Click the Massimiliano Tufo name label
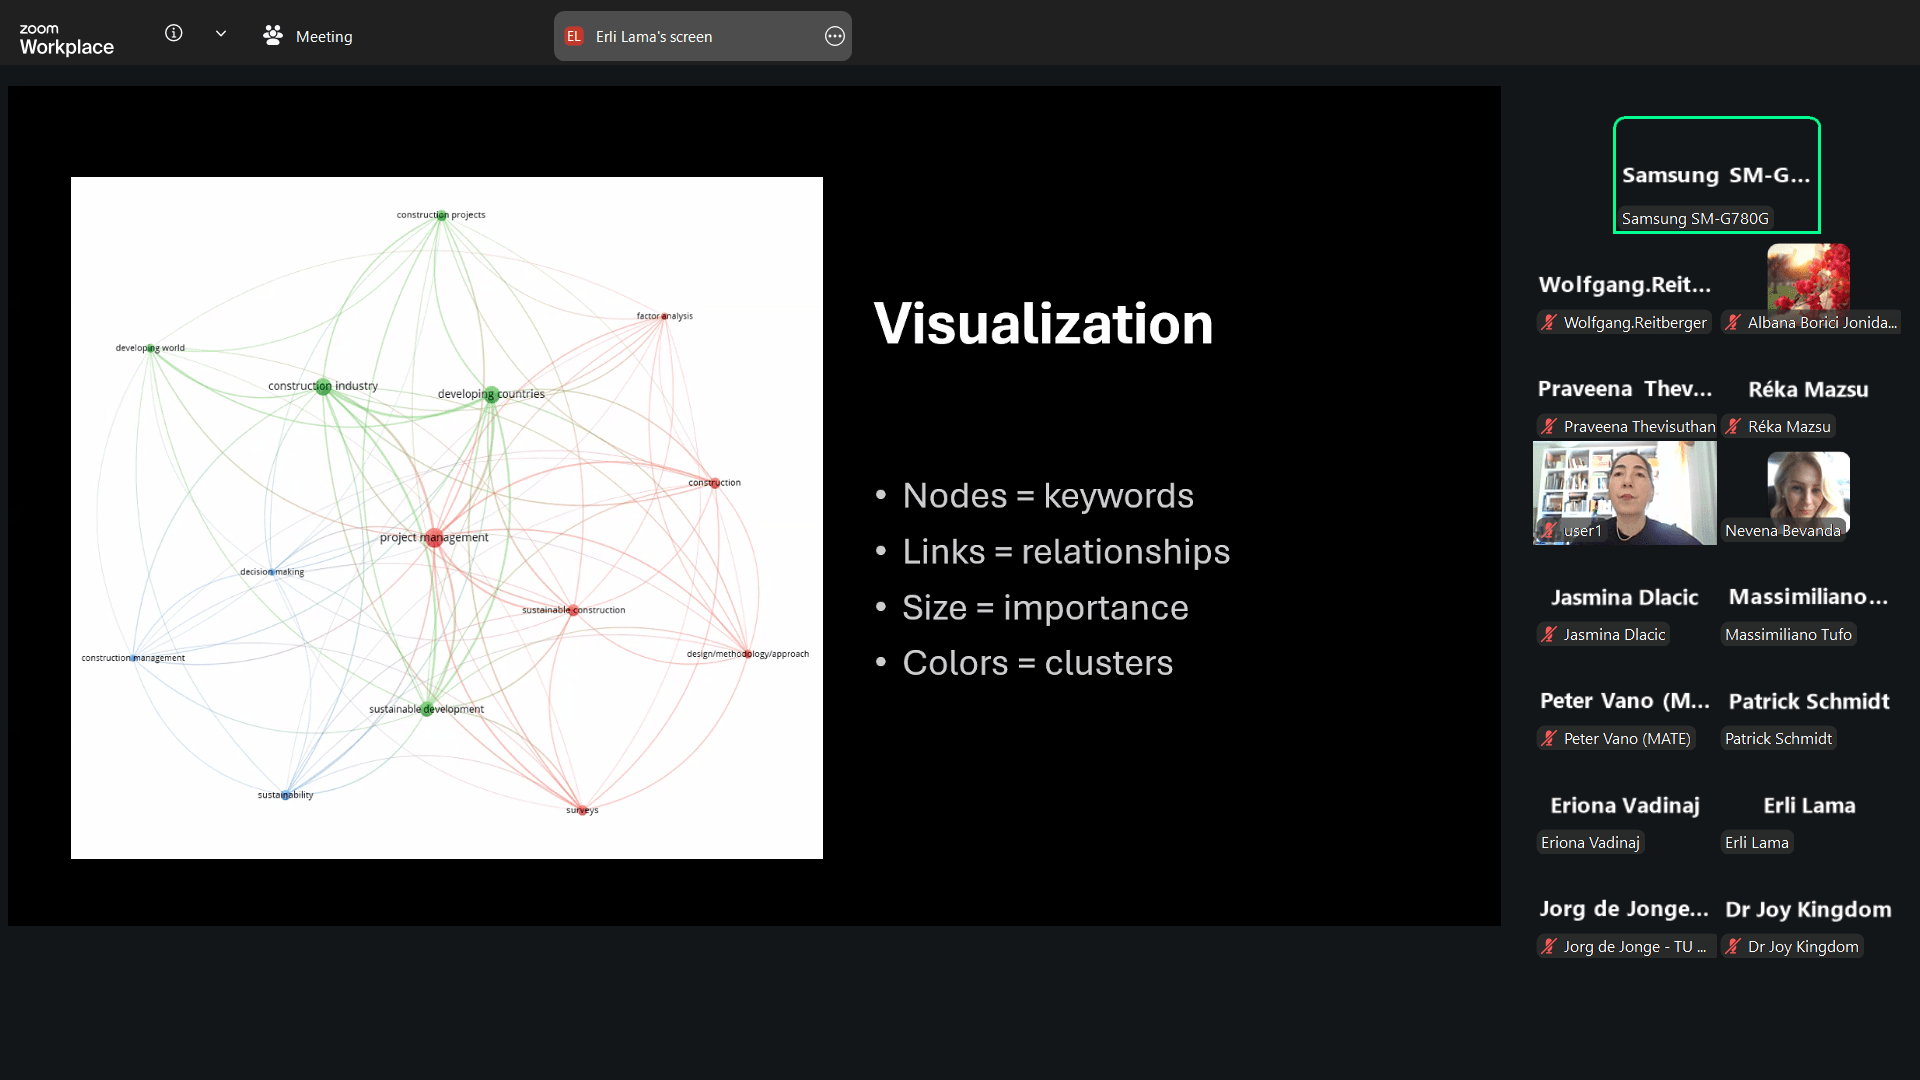Image resolution: width=1920 pixels, height=1080 pixels. click(1788, 635)
